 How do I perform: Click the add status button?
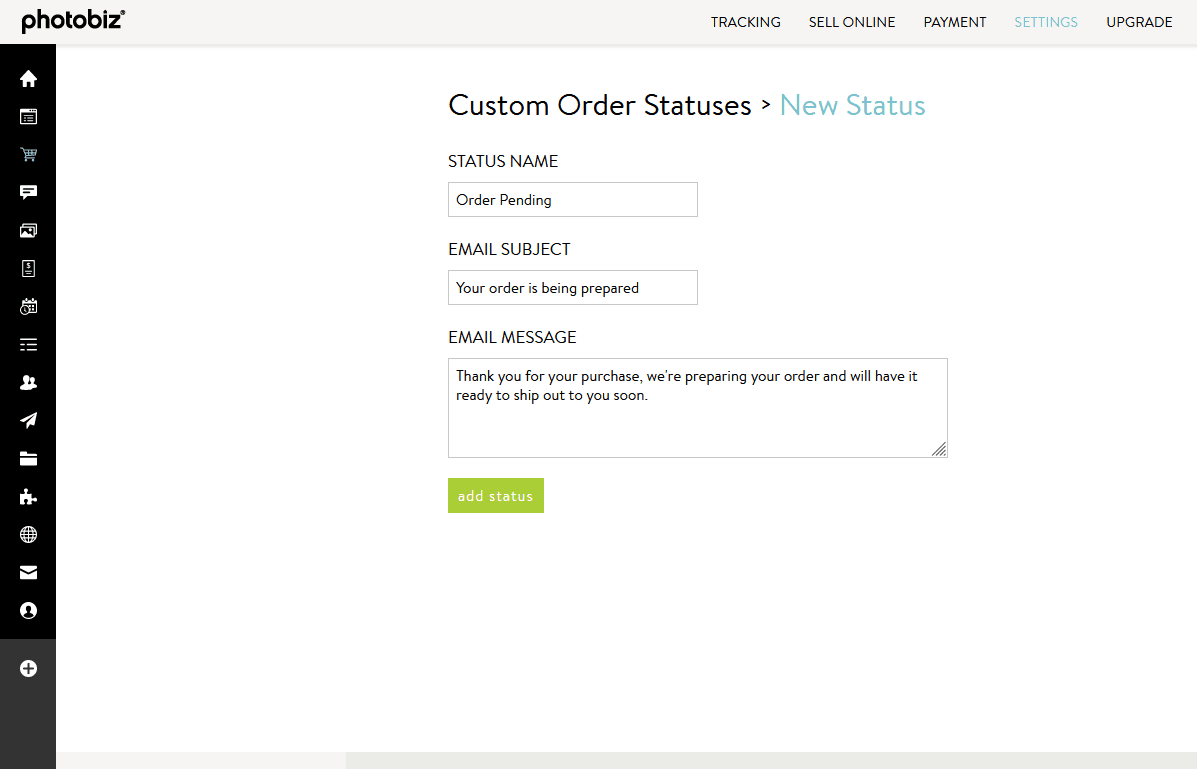496,496
